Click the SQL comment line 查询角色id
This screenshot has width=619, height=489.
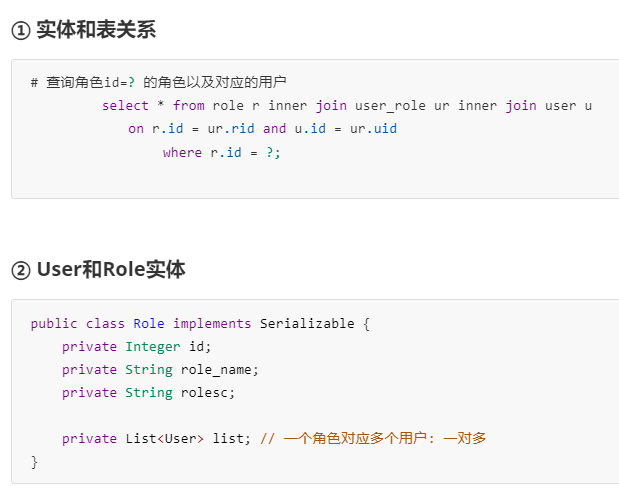(x=158, y=82)
